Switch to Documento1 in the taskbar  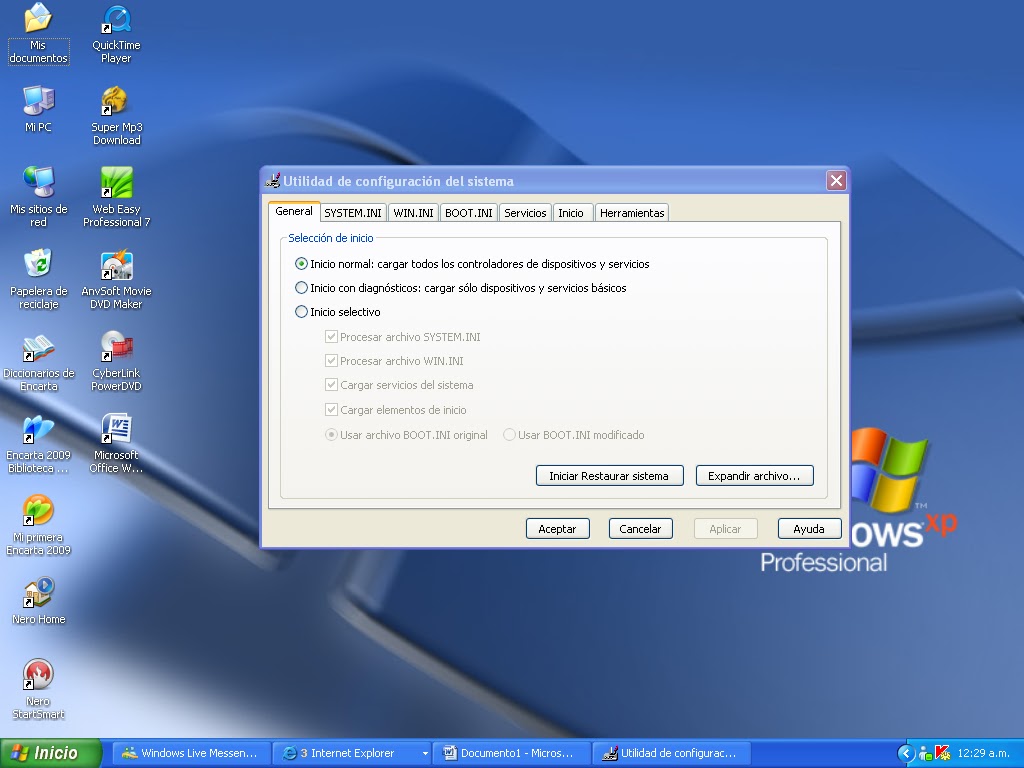click(x=512, y=752)
